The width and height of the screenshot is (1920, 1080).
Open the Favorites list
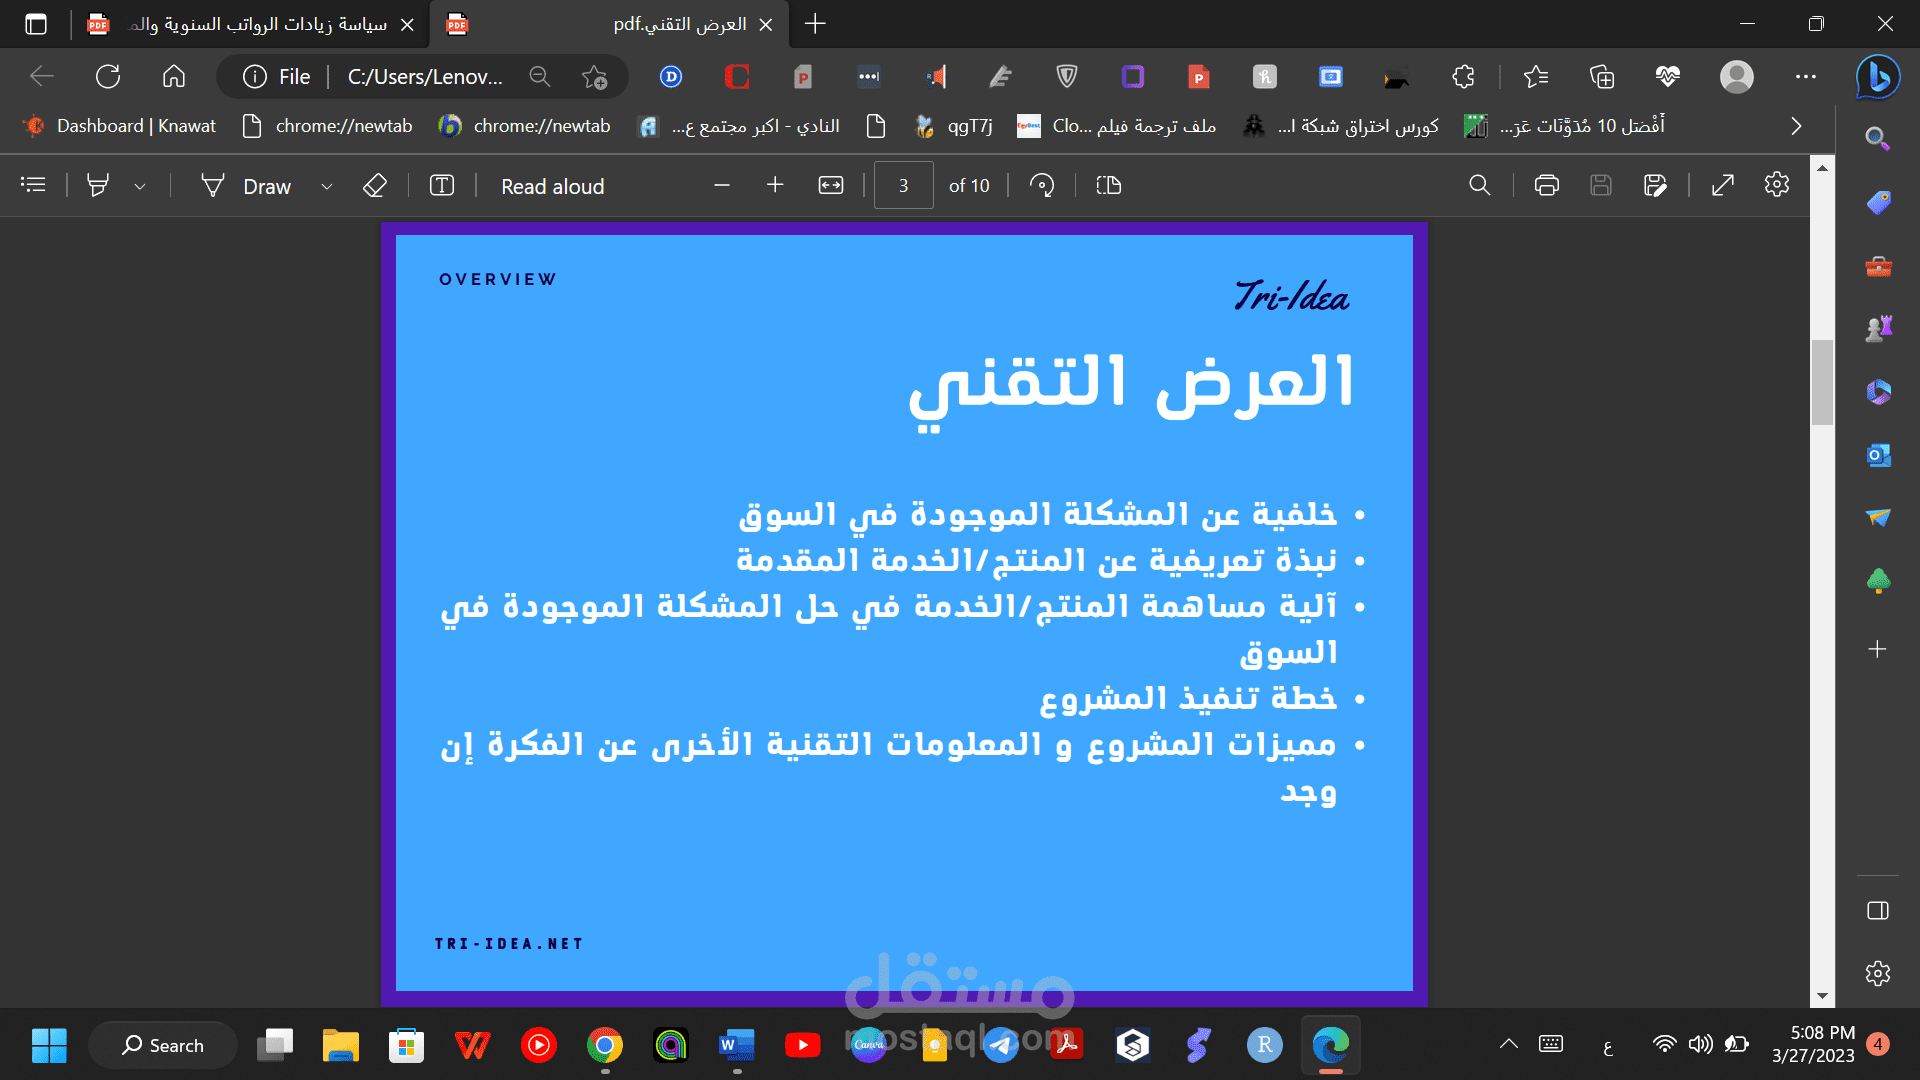1536,77
